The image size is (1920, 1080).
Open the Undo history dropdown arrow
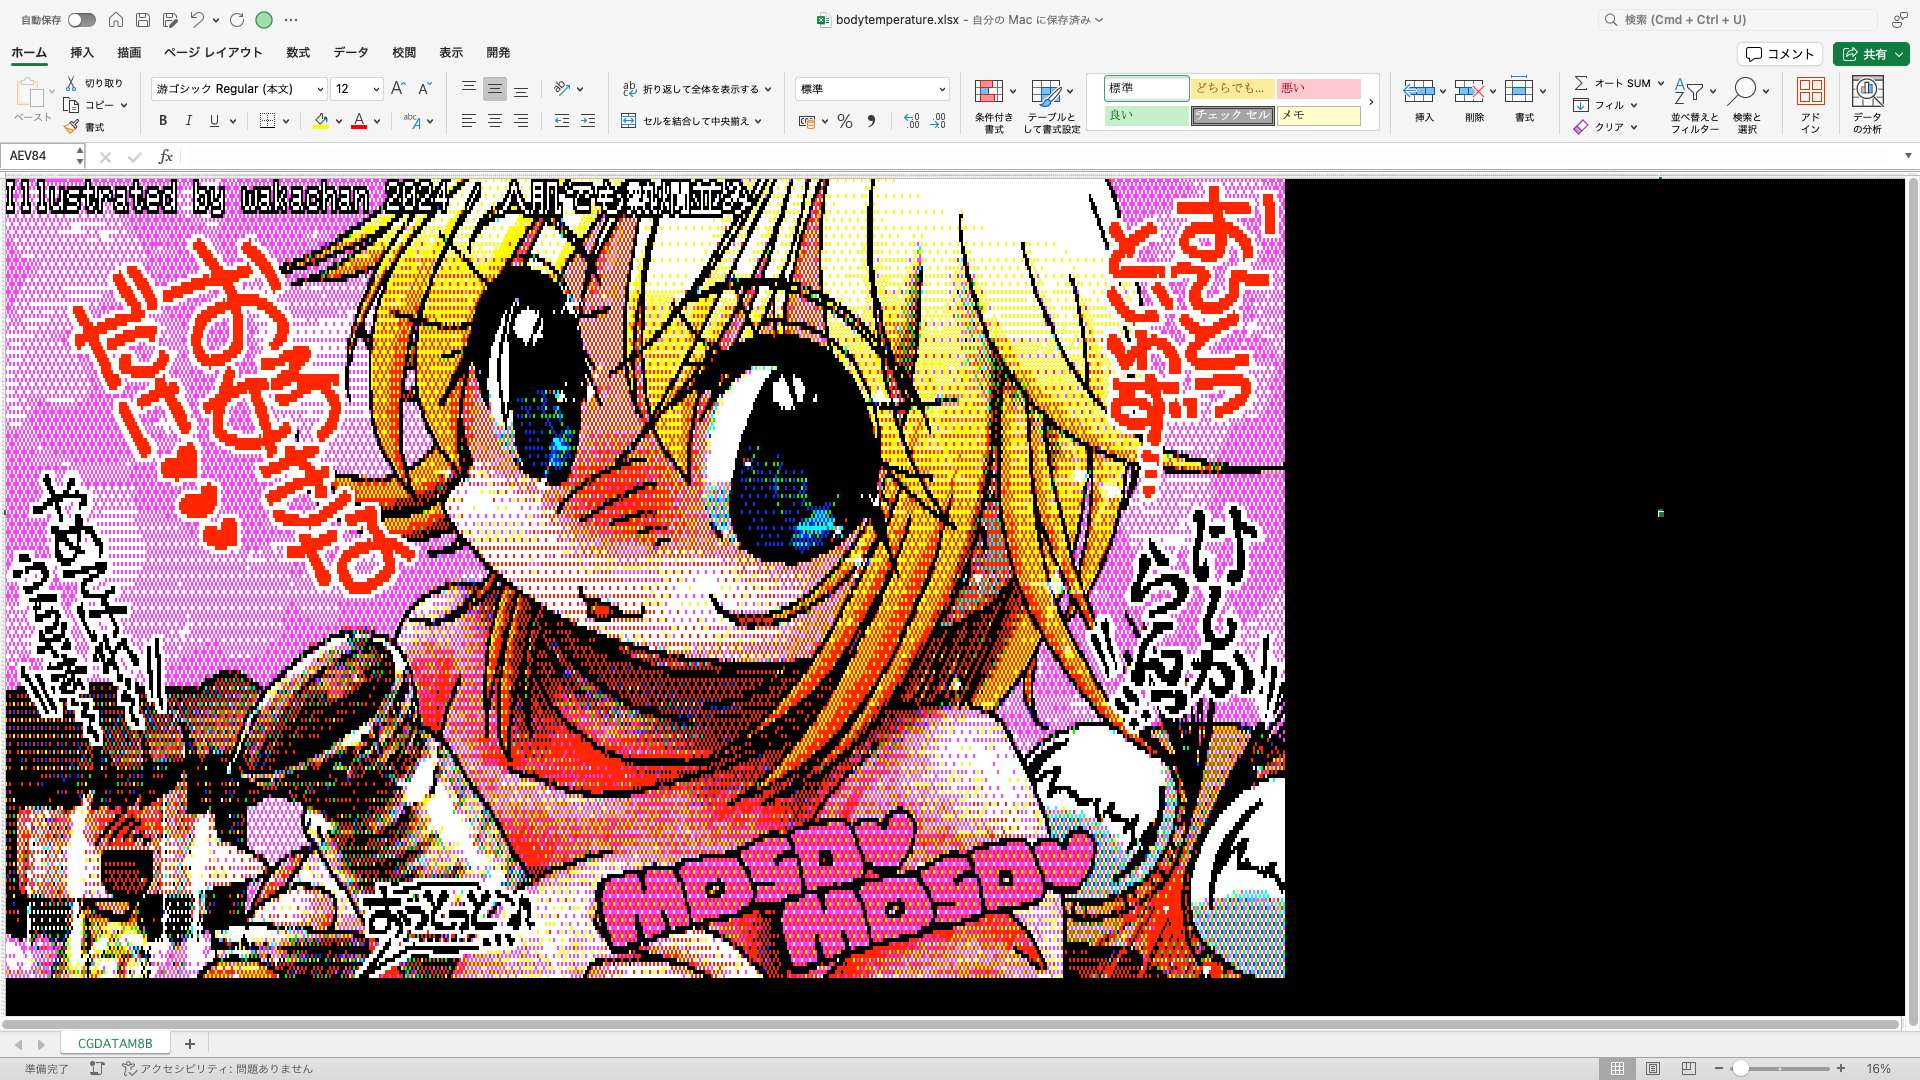tap(216, 20)
